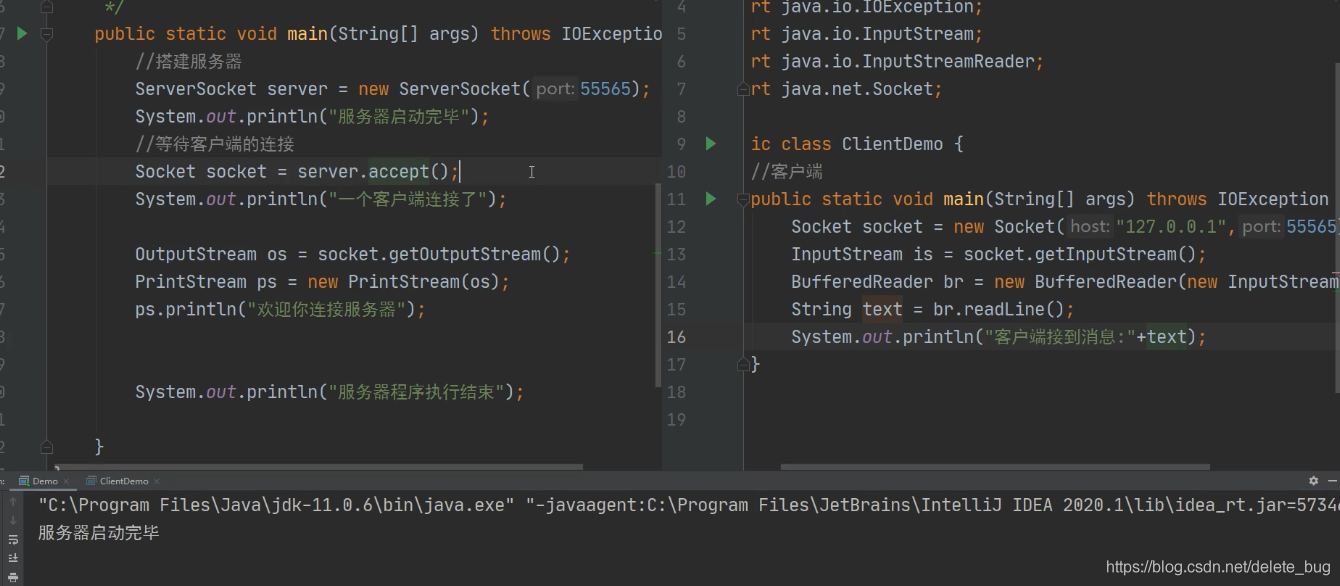1340x586 pixels.
Task: Click port number 55565 in ServerSocket line
Action: pos(606,89)
